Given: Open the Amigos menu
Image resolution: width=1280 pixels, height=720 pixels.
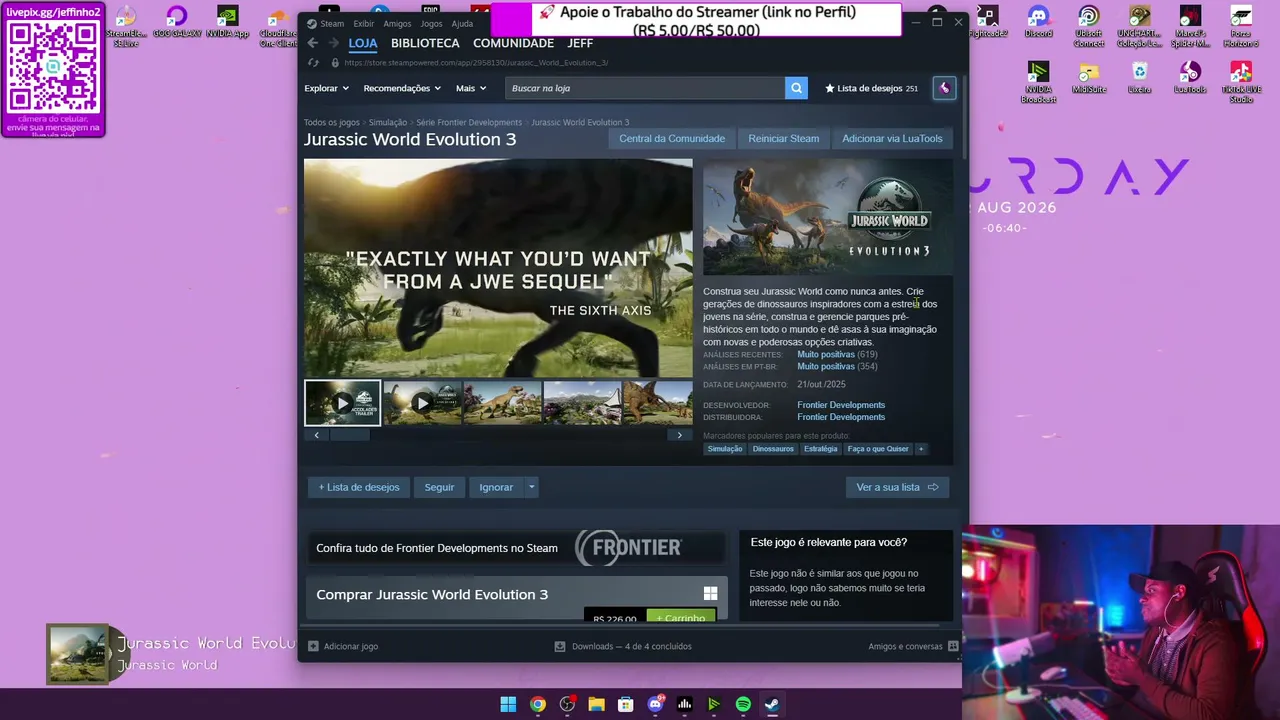Looking at the screenshot, I should tap(397, 23).
